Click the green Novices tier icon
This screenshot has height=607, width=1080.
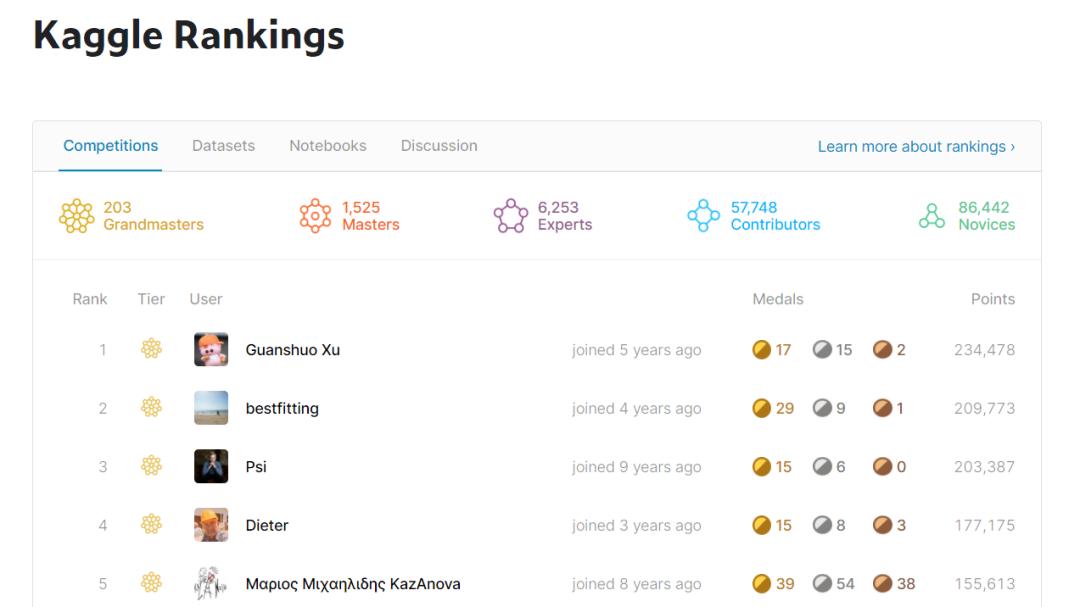coord(932,216)
